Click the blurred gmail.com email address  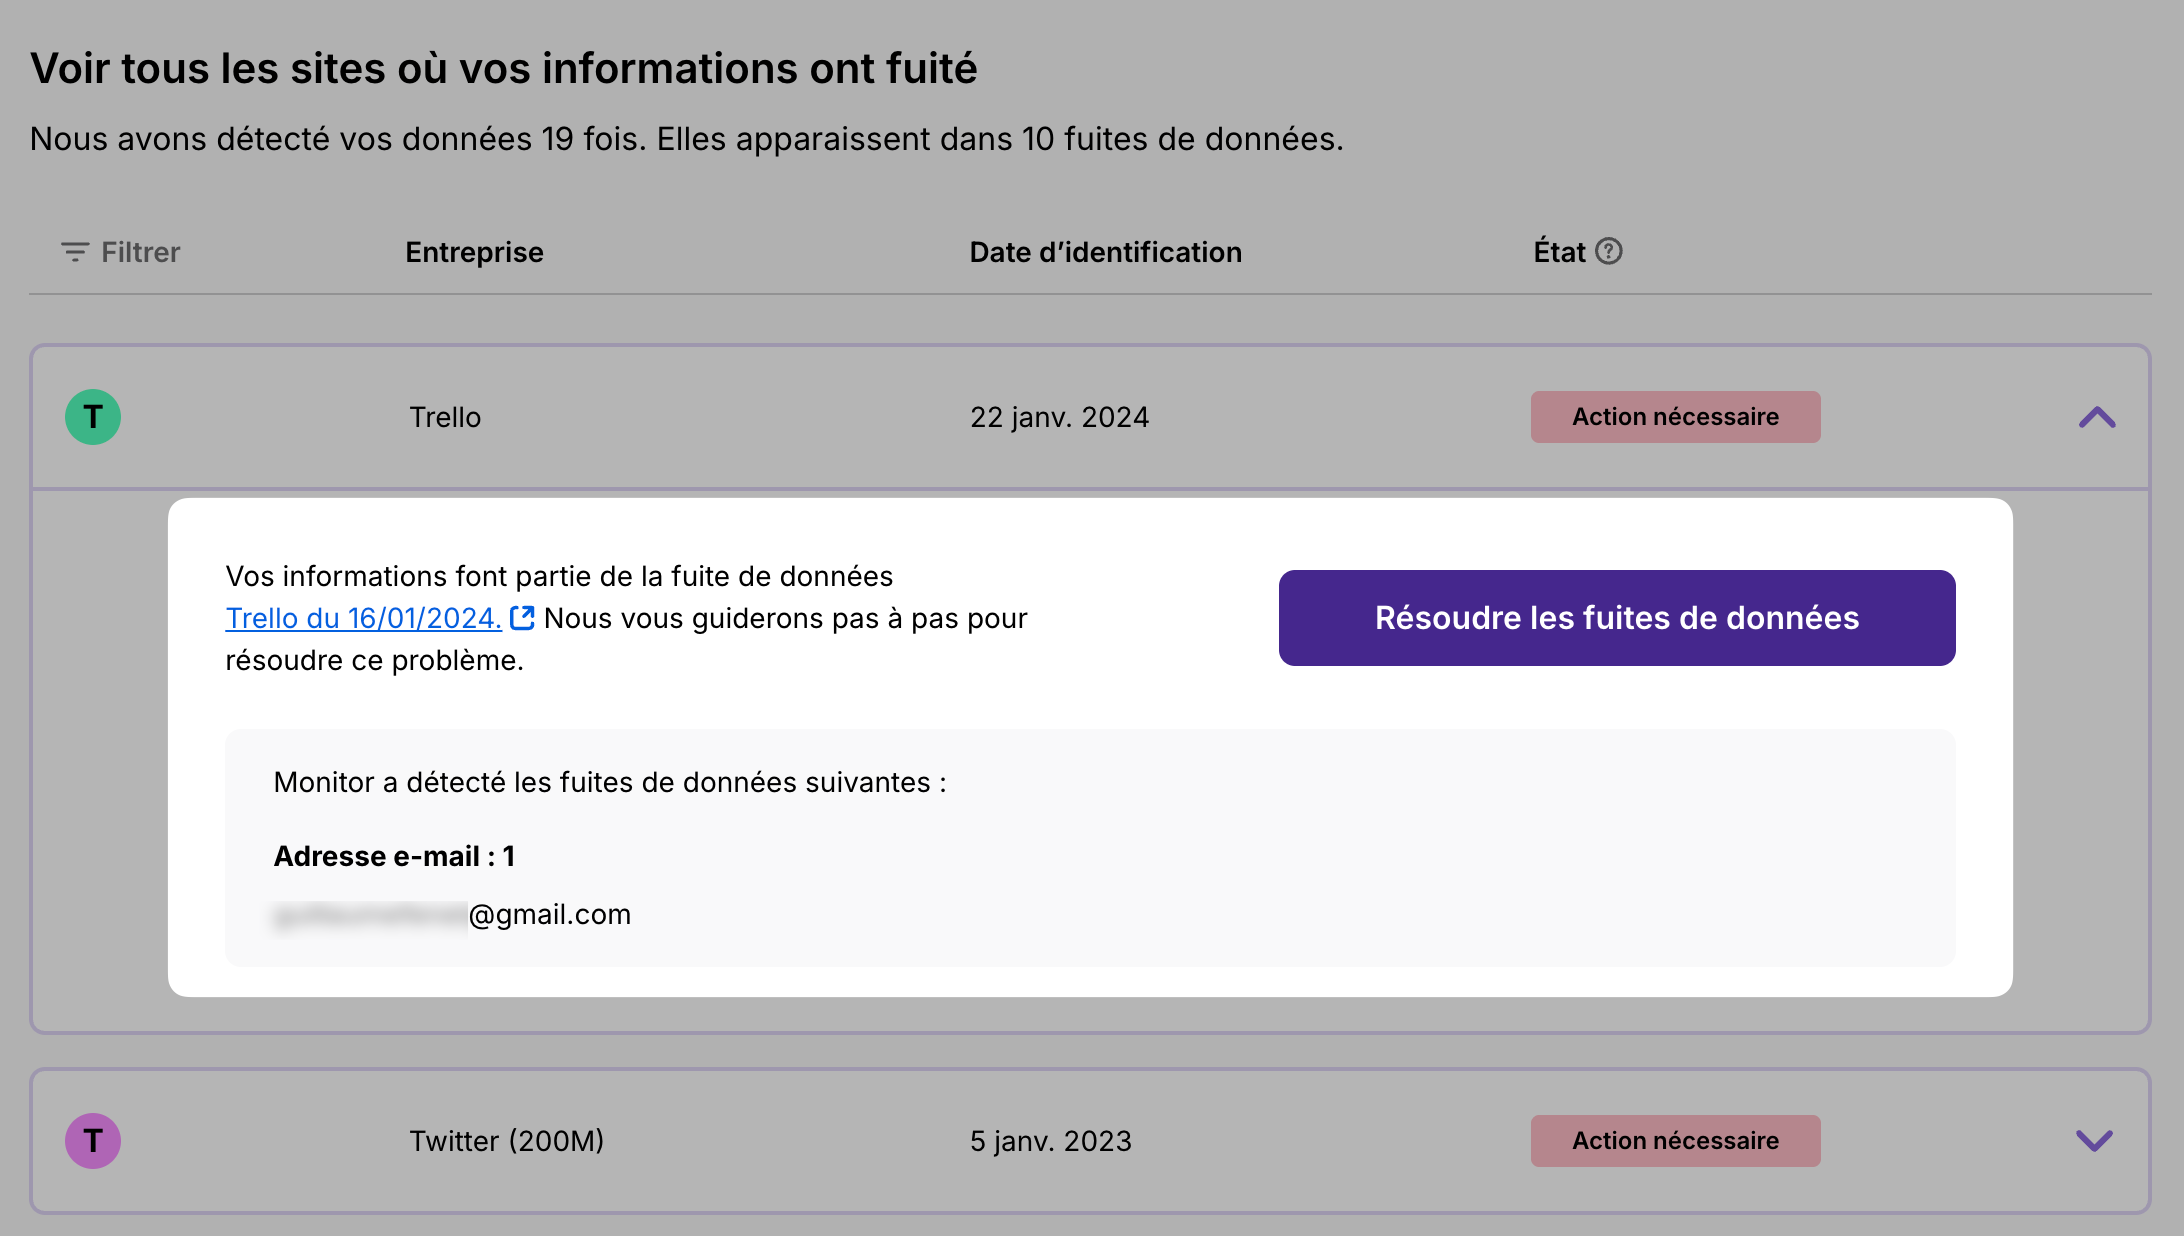coord(452,915)
